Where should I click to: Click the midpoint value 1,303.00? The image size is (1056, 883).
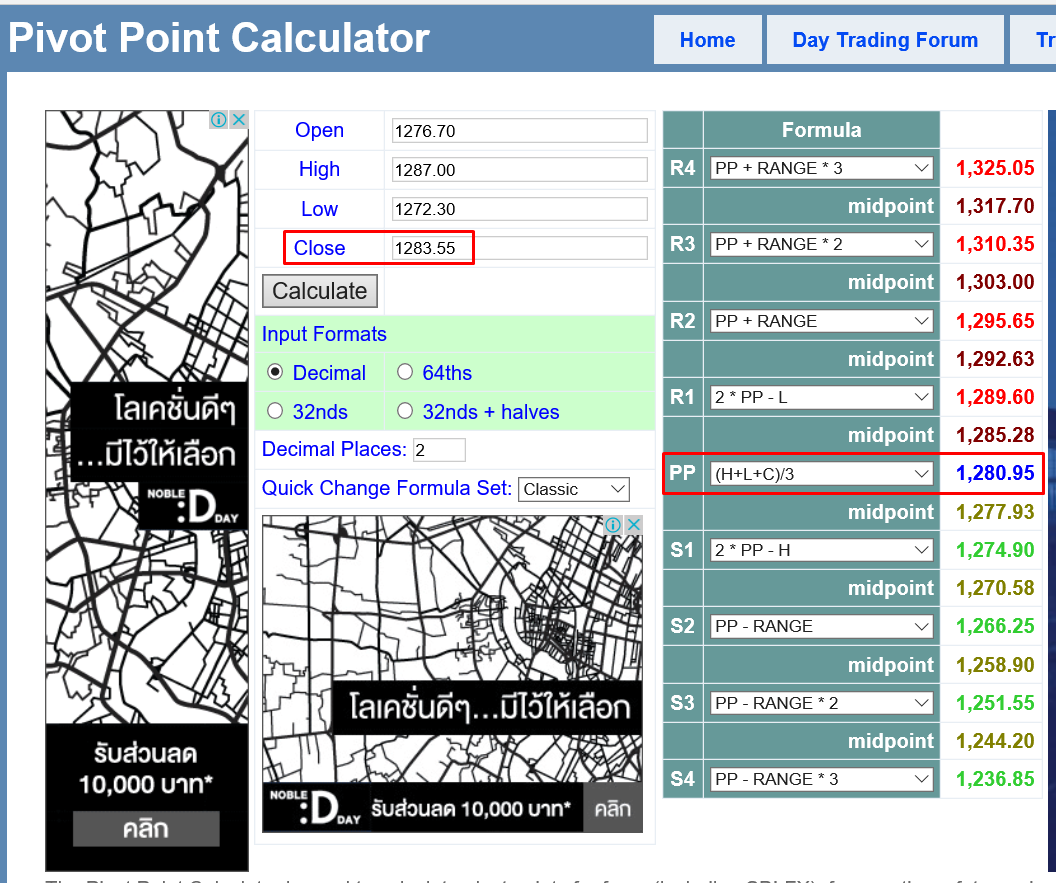(x=995, y=282)
